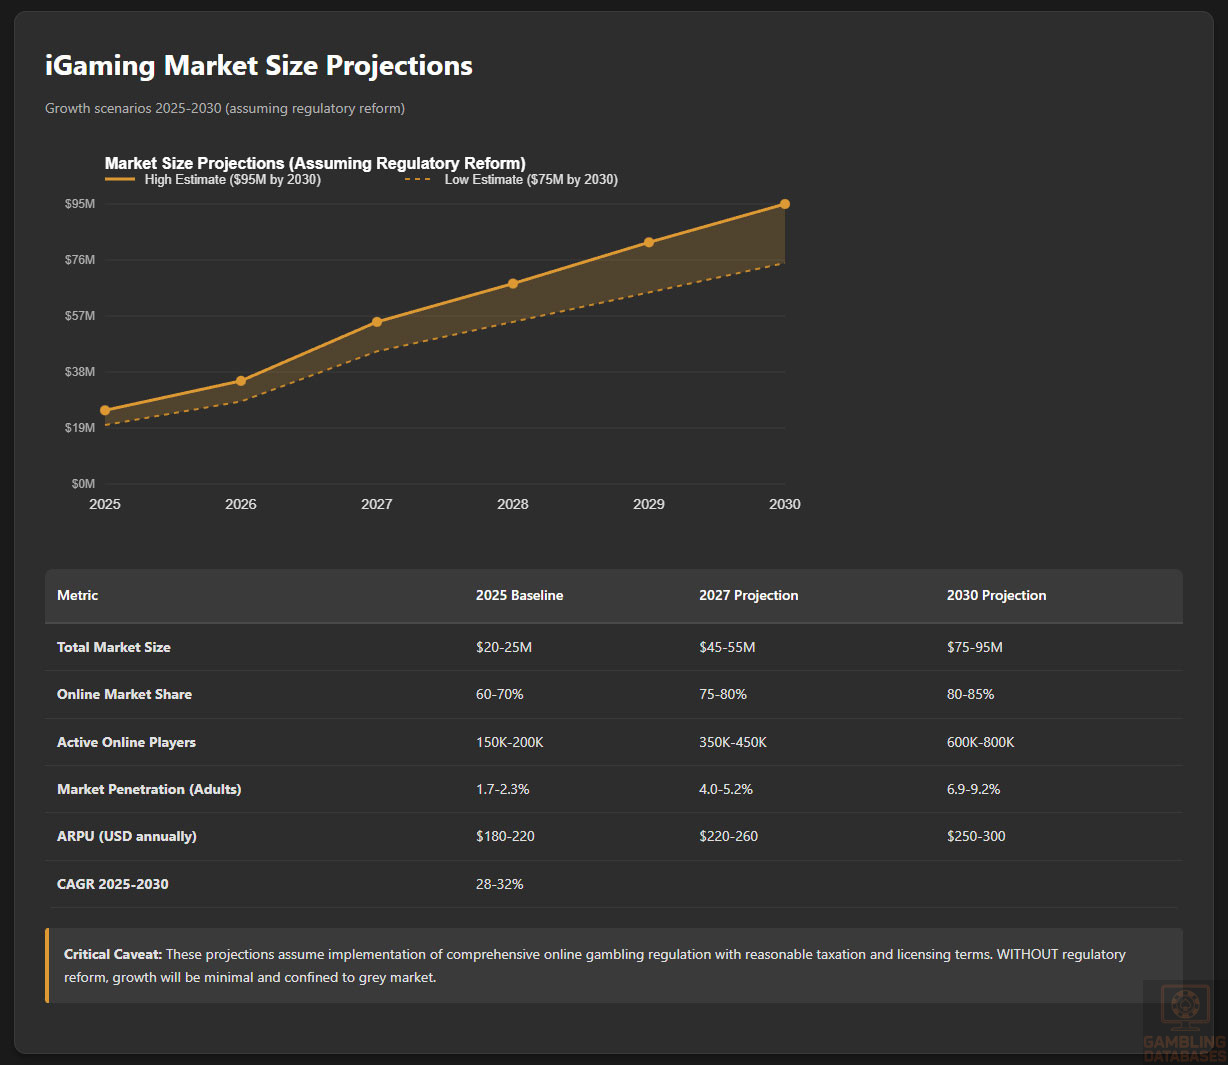1228x1065 pixels.
Task: Select the 2025 data point on the chart
Action: coord(105,411)
